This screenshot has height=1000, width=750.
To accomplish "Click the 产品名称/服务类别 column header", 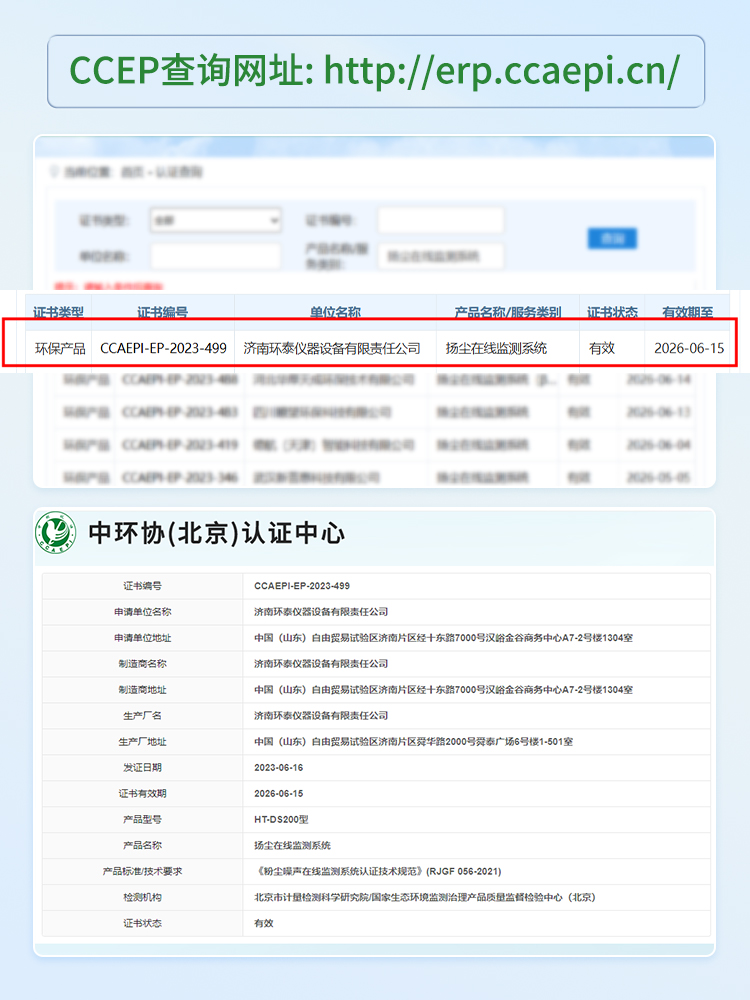I will [508, 312].
